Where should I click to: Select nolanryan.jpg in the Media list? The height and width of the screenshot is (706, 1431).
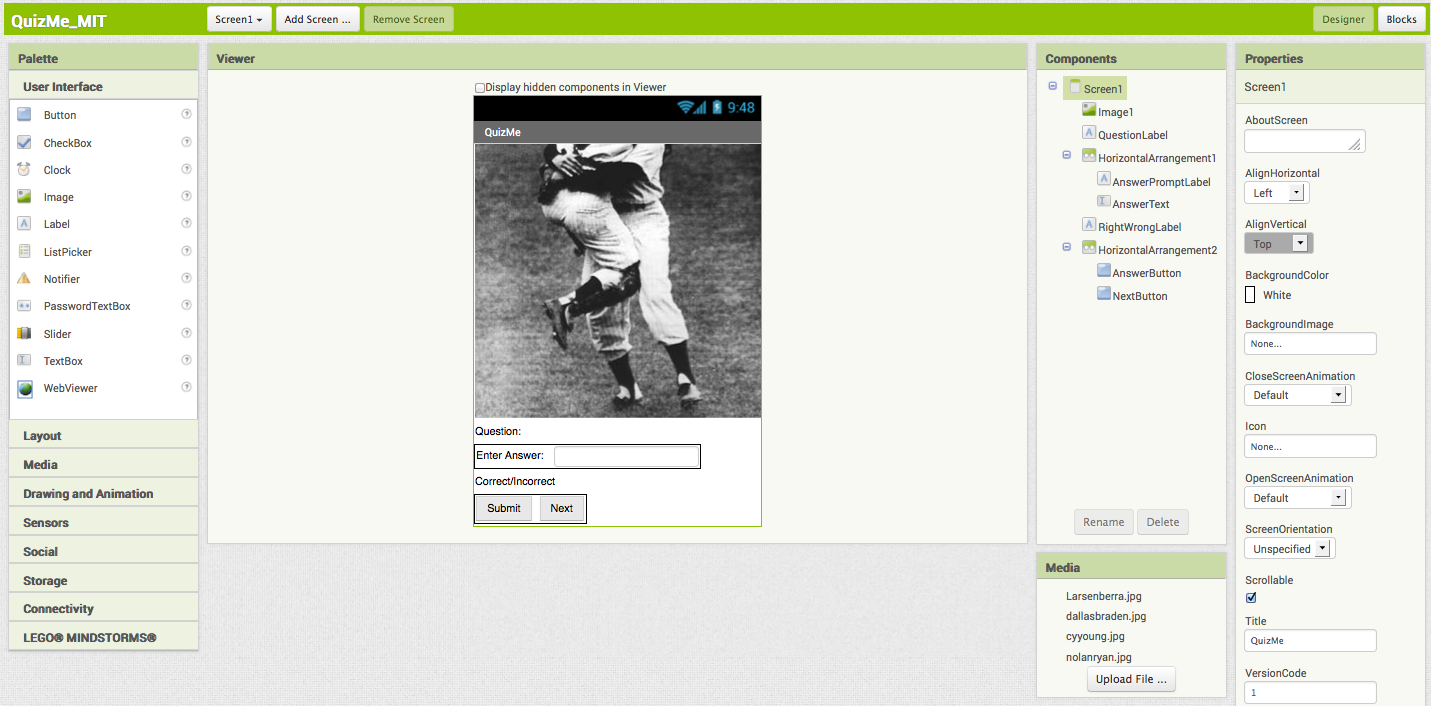tap(1099, 657)
